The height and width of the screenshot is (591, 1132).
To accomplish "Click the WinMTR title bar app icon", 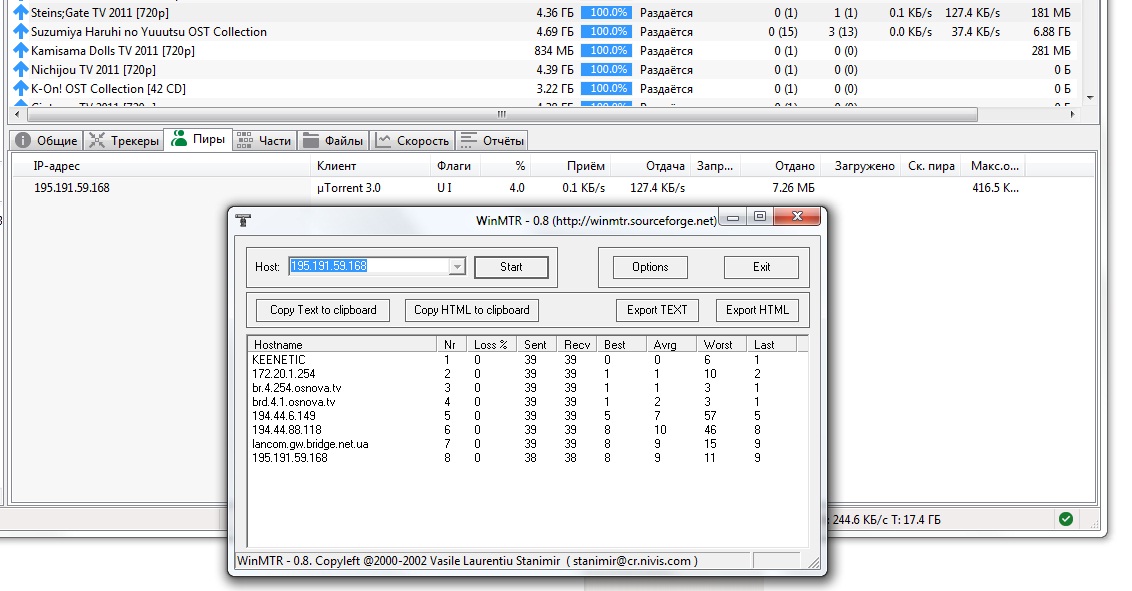I will (242, 220).
